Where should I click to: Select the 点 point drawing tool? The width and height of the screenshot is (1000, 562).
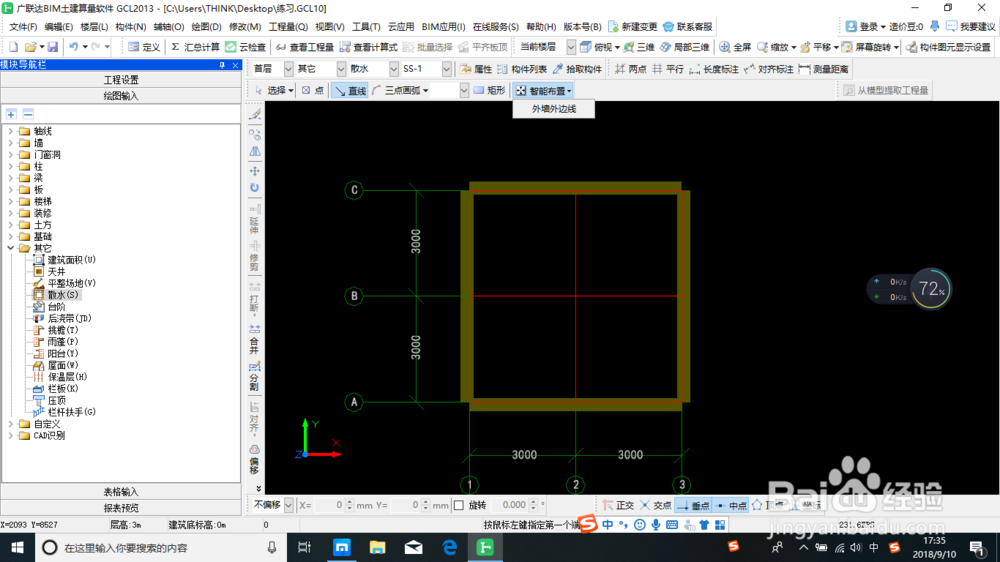click(x=312, y=91)
